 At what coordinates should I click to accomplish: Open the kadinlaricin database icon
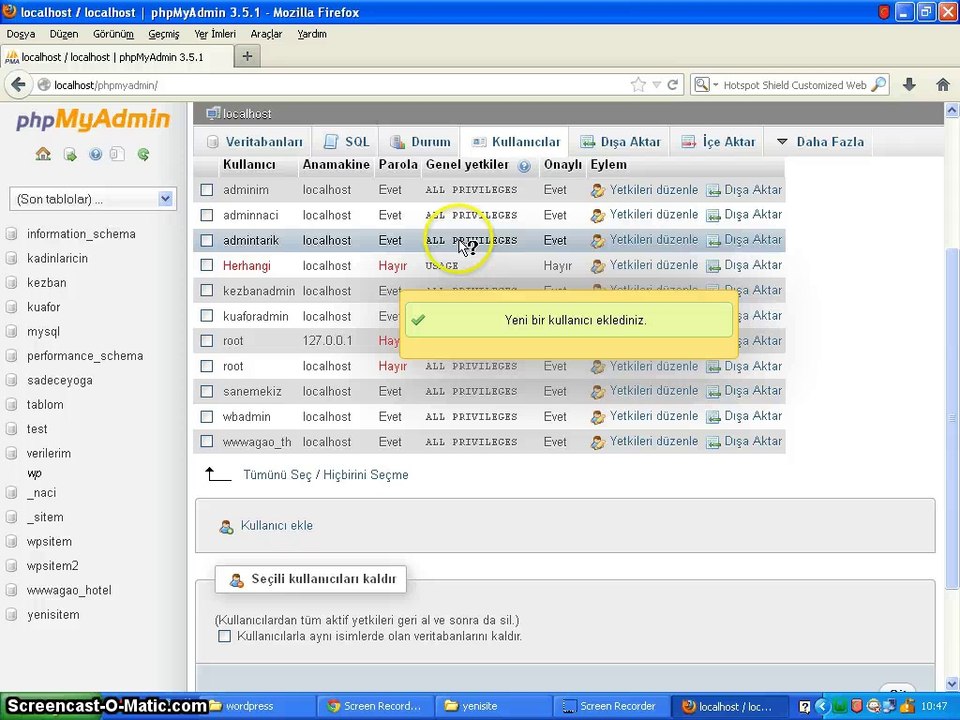click(11, 258)
